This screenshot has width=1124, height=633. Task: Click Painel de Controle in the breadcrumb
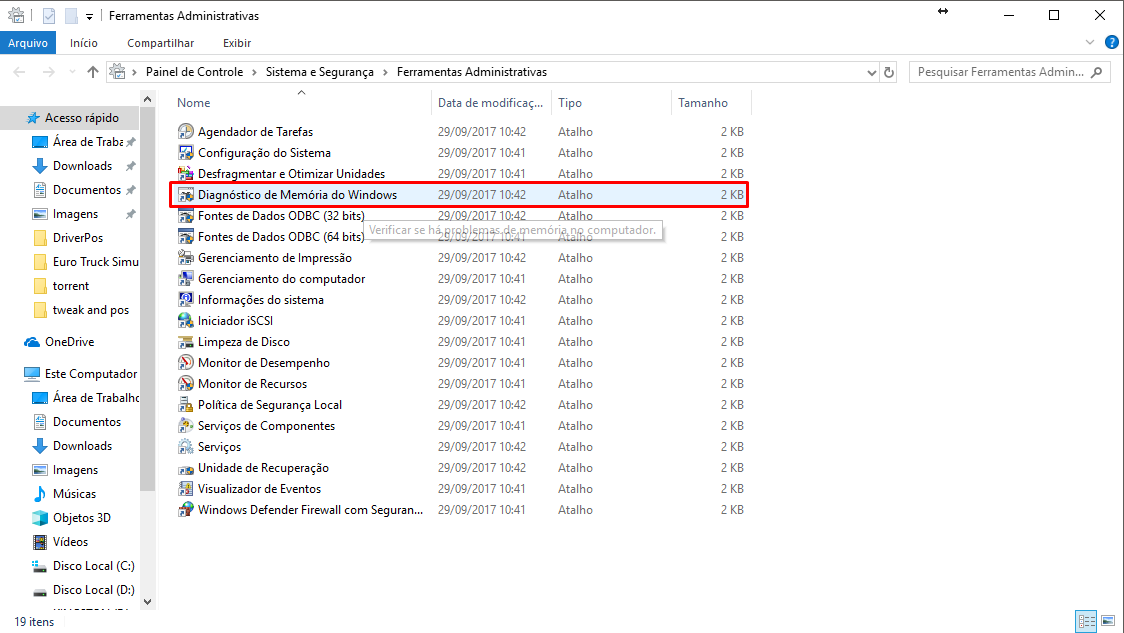(x=194, y=72)
